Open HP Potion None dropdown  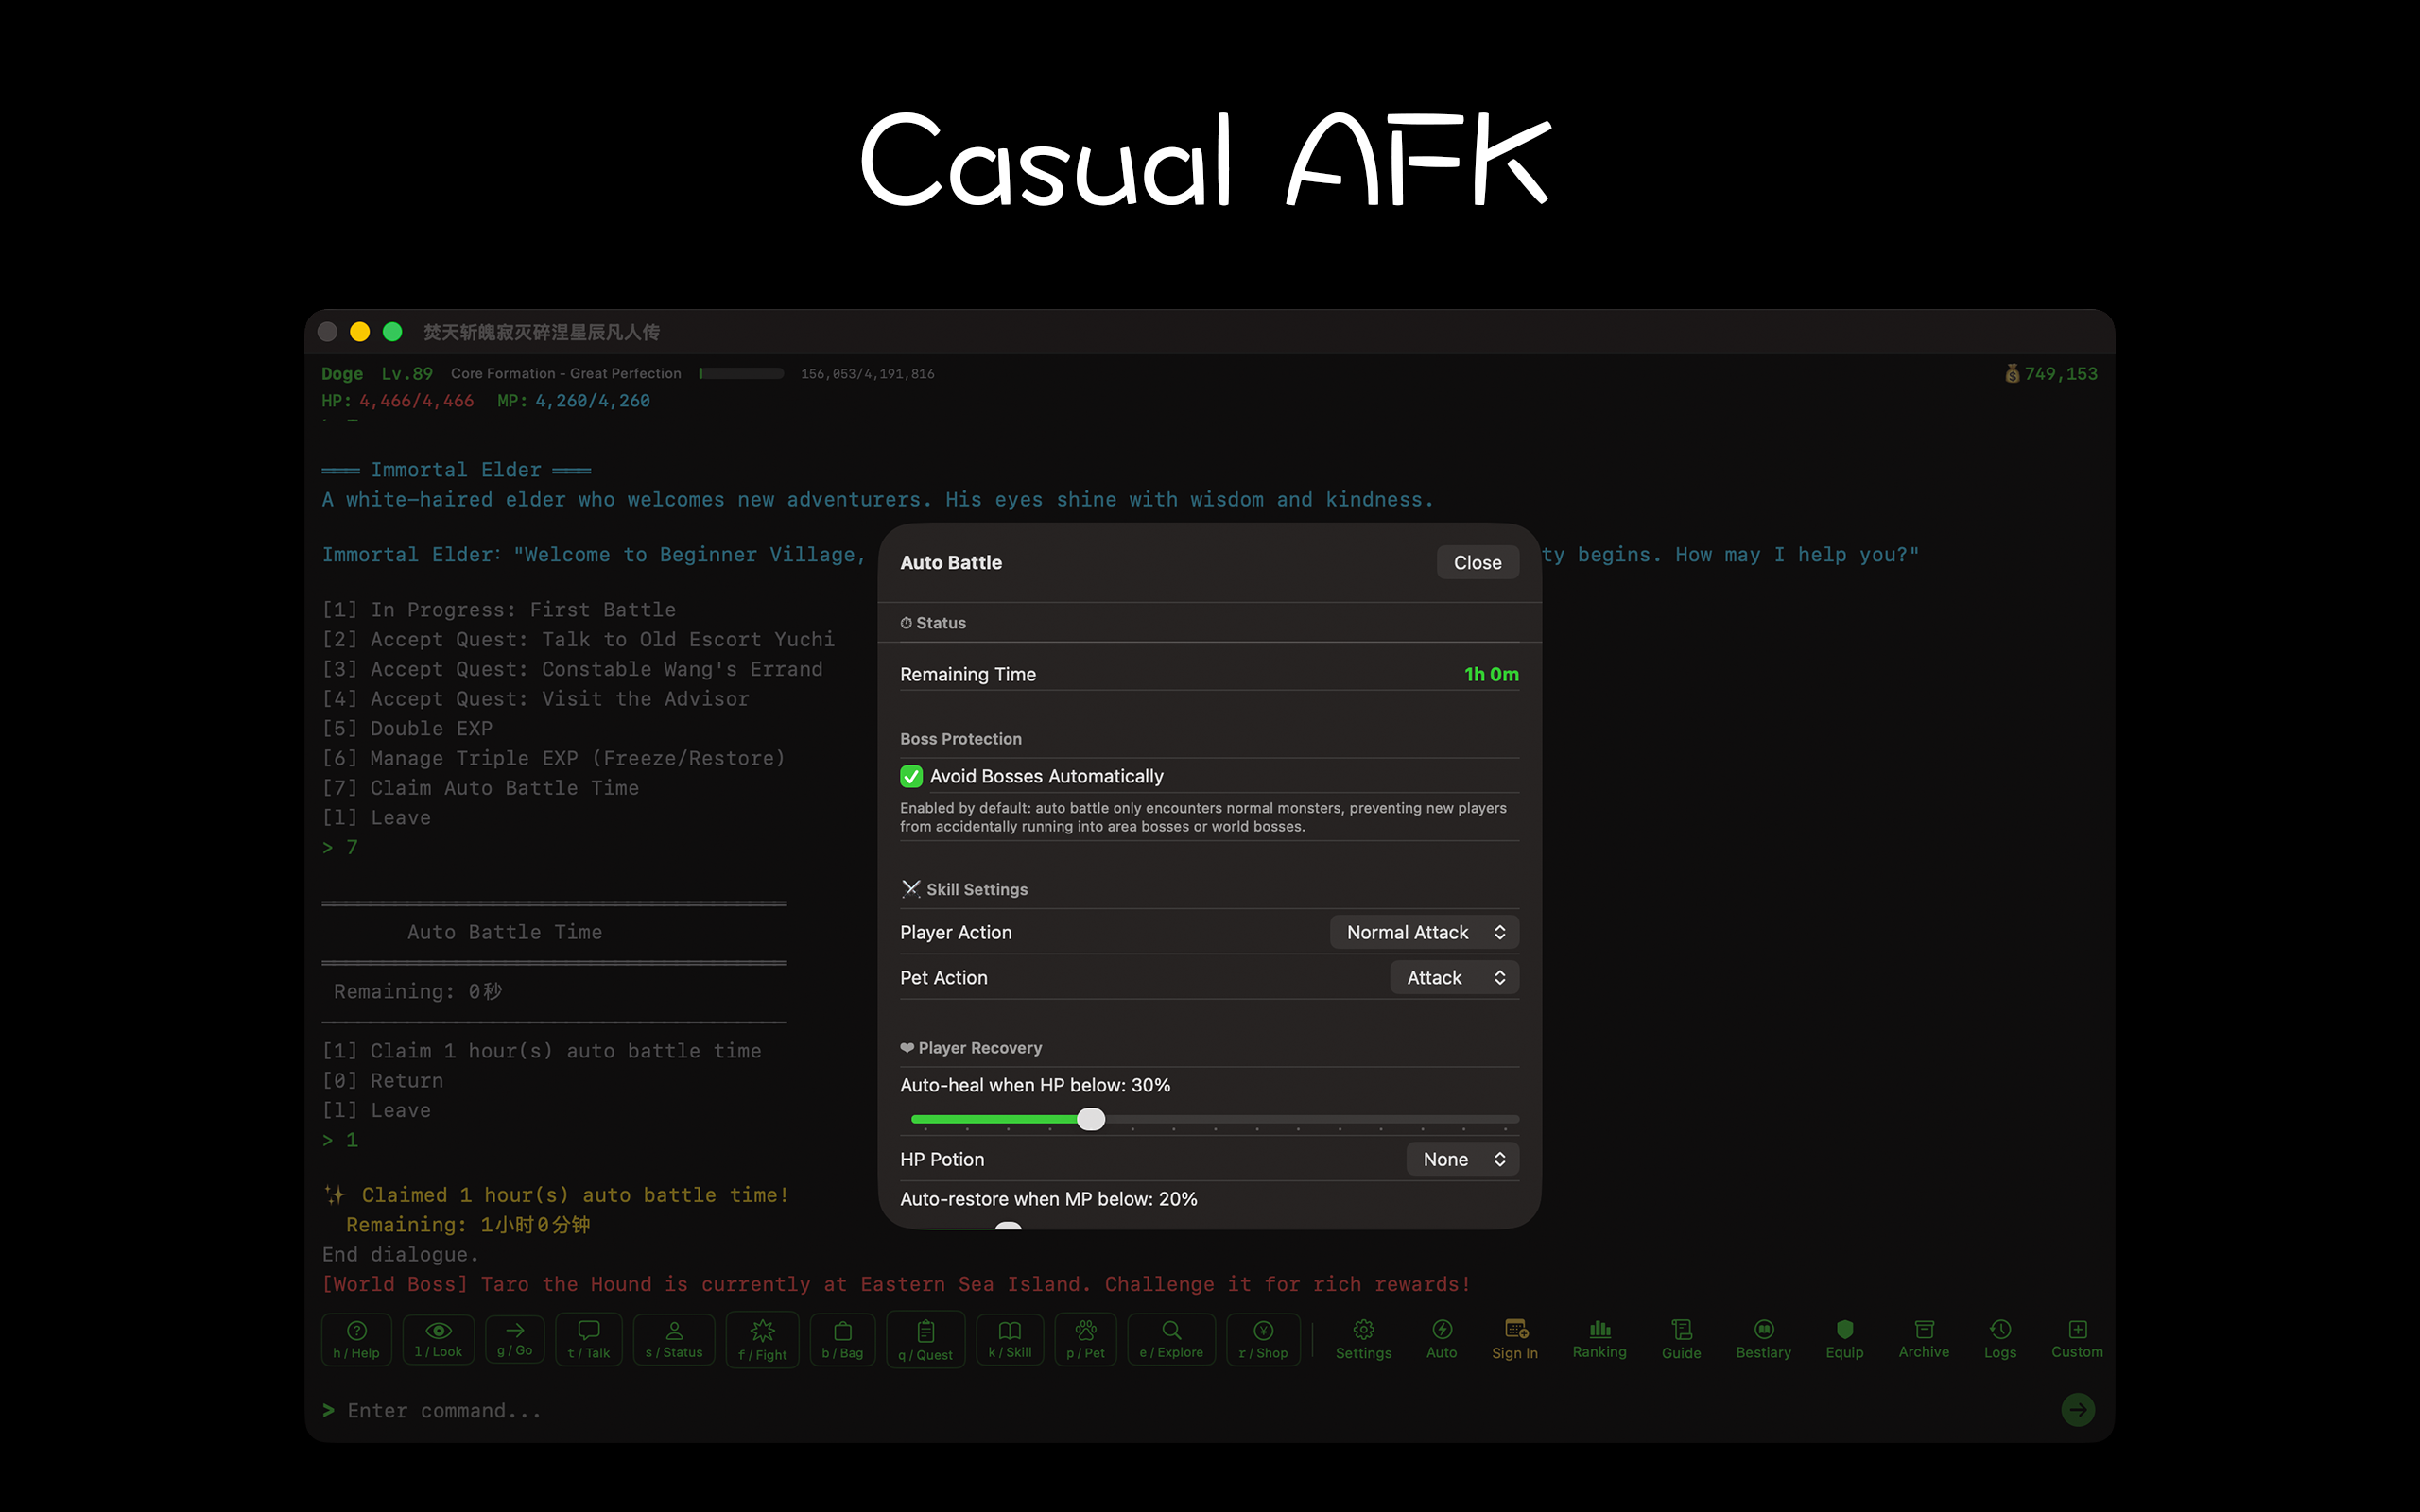click(1462, 1159)
